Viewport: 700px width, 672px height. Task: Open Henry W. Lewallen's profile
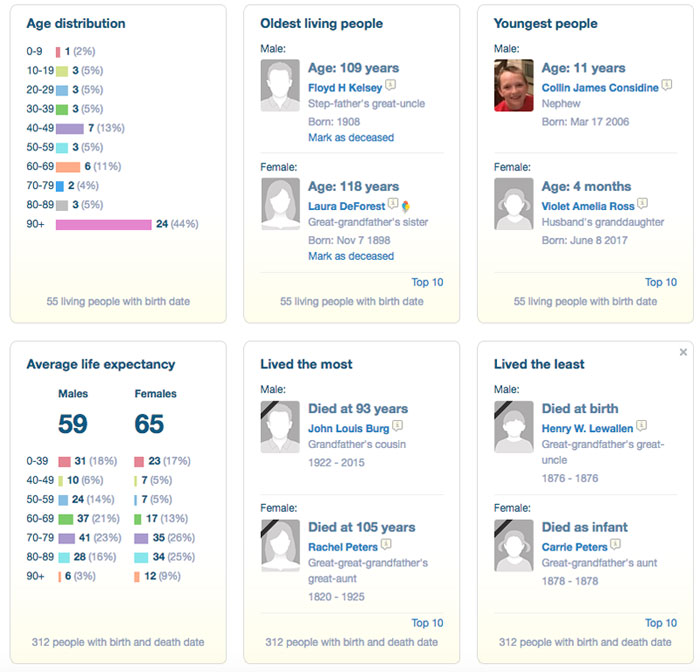[588, 428]
